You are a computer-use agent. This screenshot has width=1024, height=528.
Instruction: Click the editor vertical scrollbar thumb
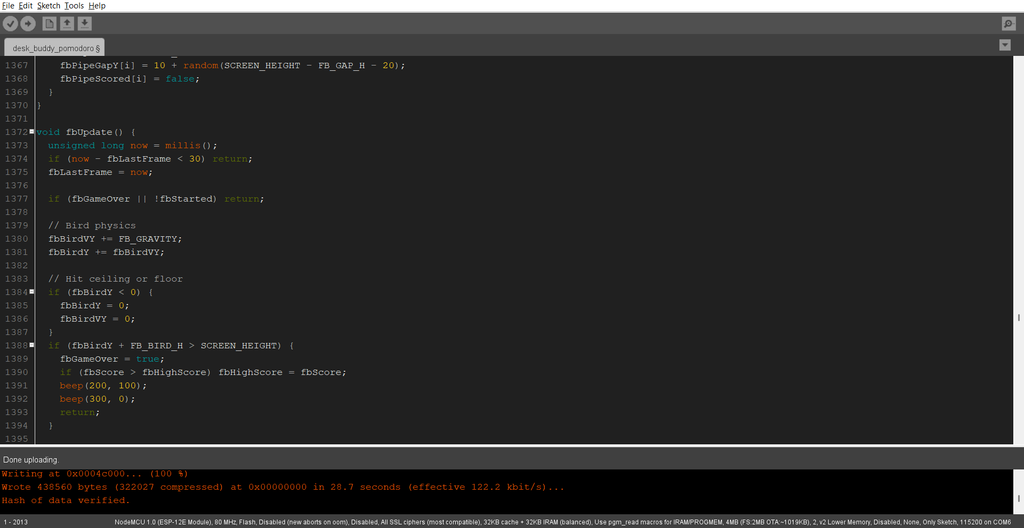pos(1019,317)
